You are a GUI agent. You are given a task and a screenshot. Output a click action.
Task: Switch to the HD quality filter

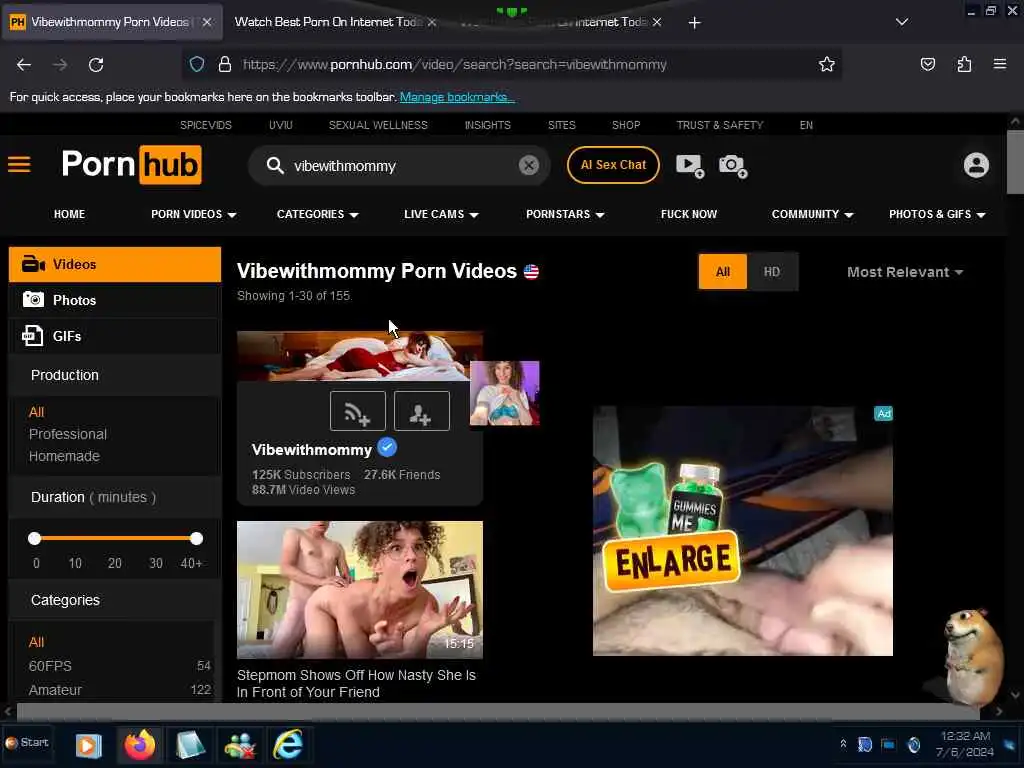(772, 272)
